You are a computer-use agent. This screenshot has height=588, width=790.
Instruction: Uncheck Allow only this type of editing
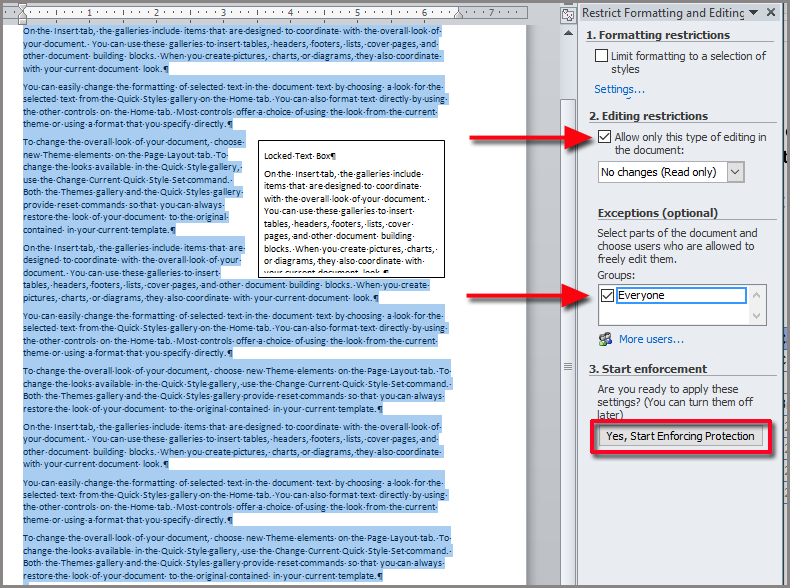tap(605, 137)
